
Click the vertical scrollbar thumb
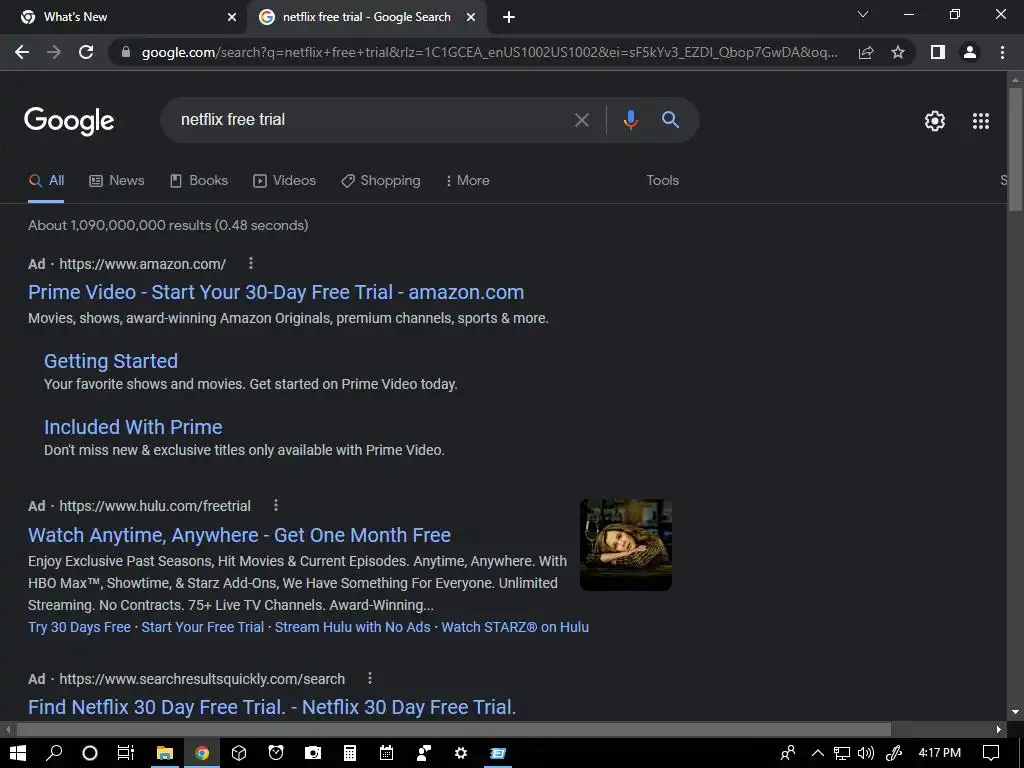point(1015,149)
